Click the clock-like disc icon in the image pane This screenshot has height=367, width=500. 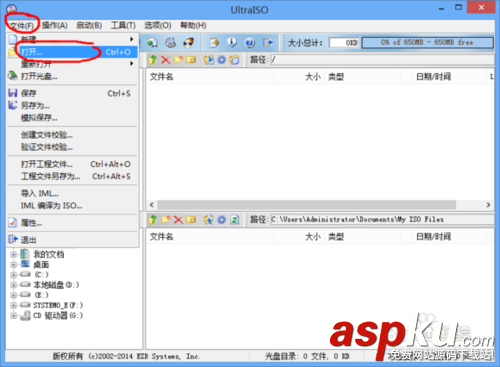tap(235, 60)
